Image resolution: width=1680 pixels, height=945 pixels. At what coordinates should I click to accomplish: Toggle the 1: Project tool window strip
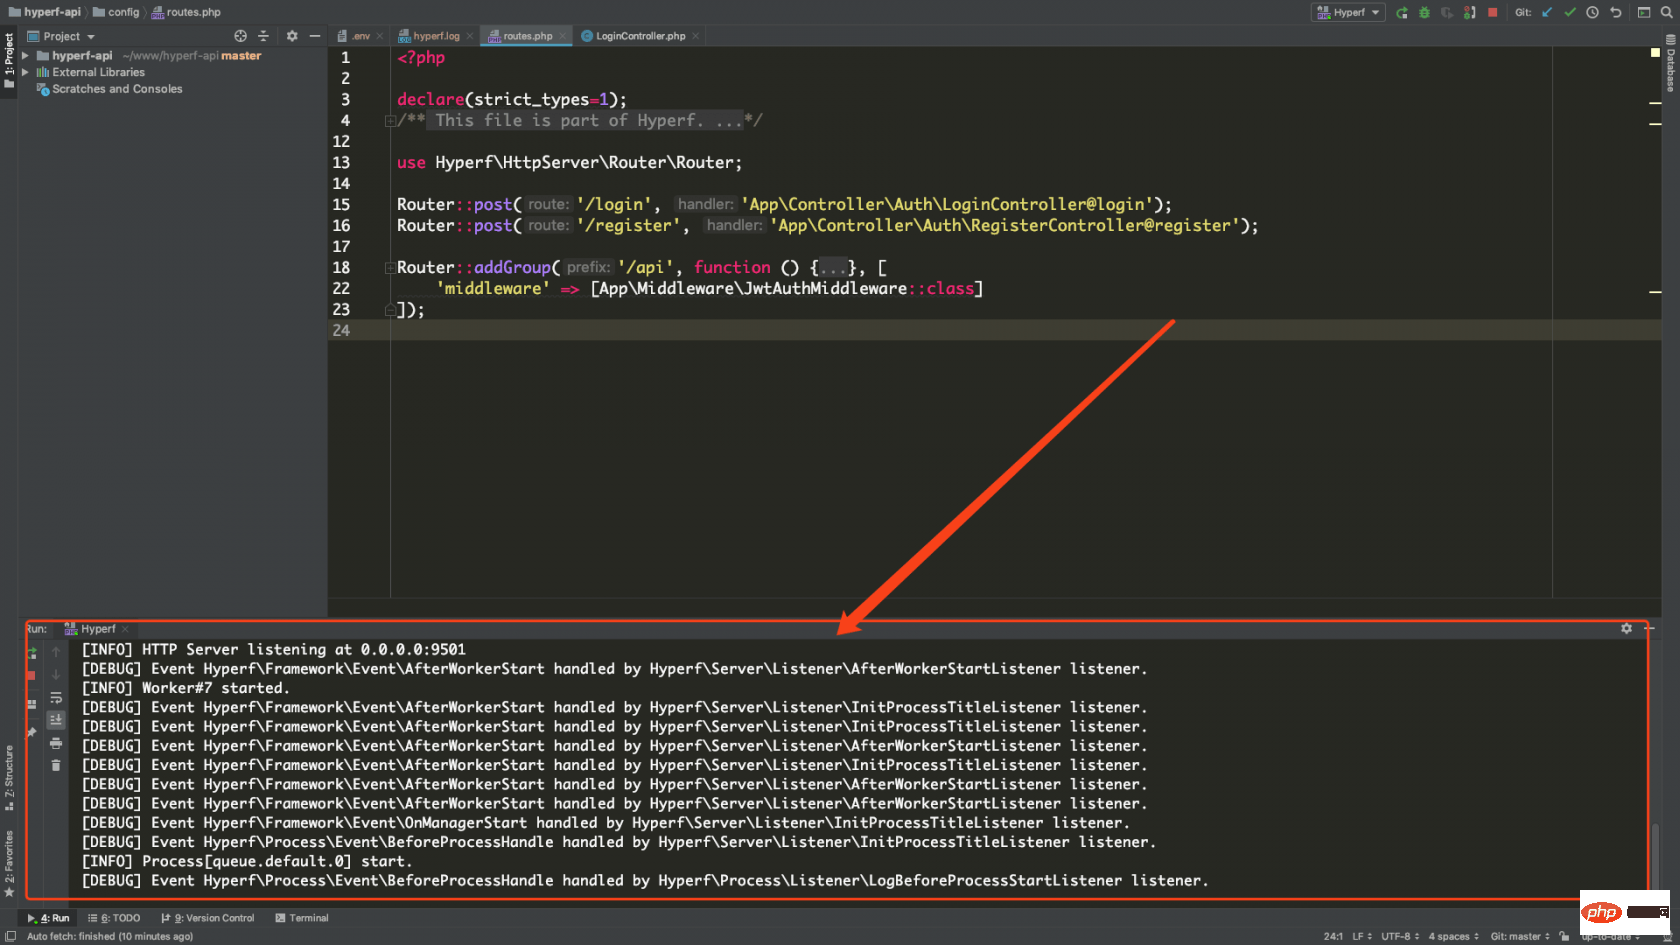[x=9, y=60]
